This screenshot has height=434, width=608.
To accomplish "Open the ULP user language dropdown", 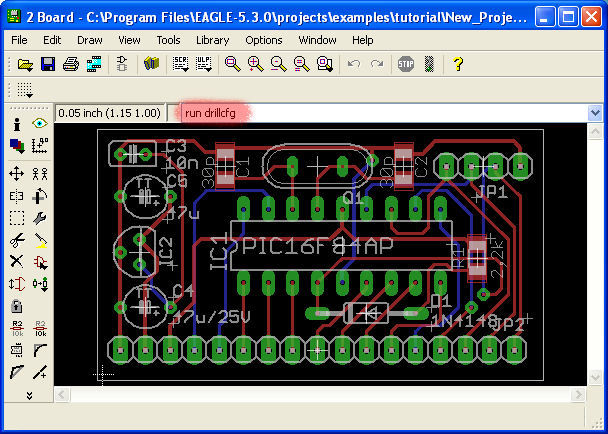I will 204,64.
